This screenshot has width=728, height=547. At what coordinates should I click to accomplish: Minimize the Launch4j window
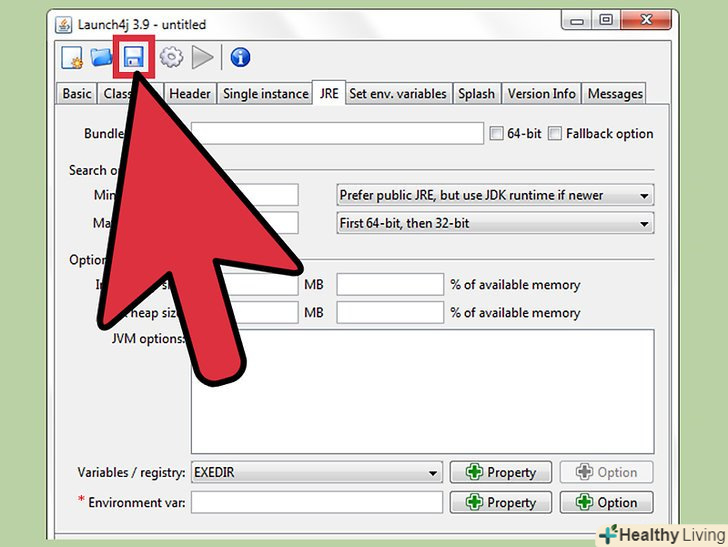[x=577, y=21]
